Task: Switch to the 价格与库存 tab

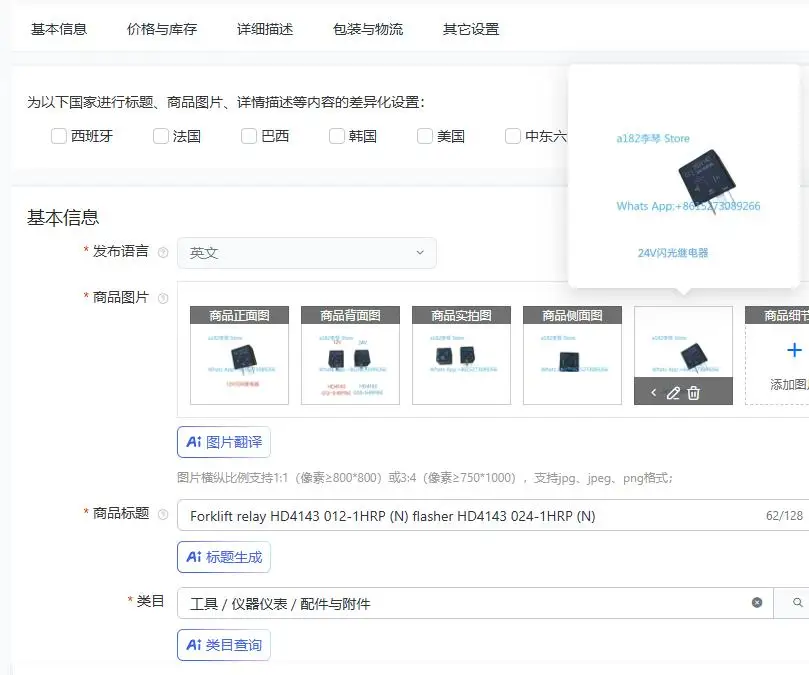Action: point(162,29)
